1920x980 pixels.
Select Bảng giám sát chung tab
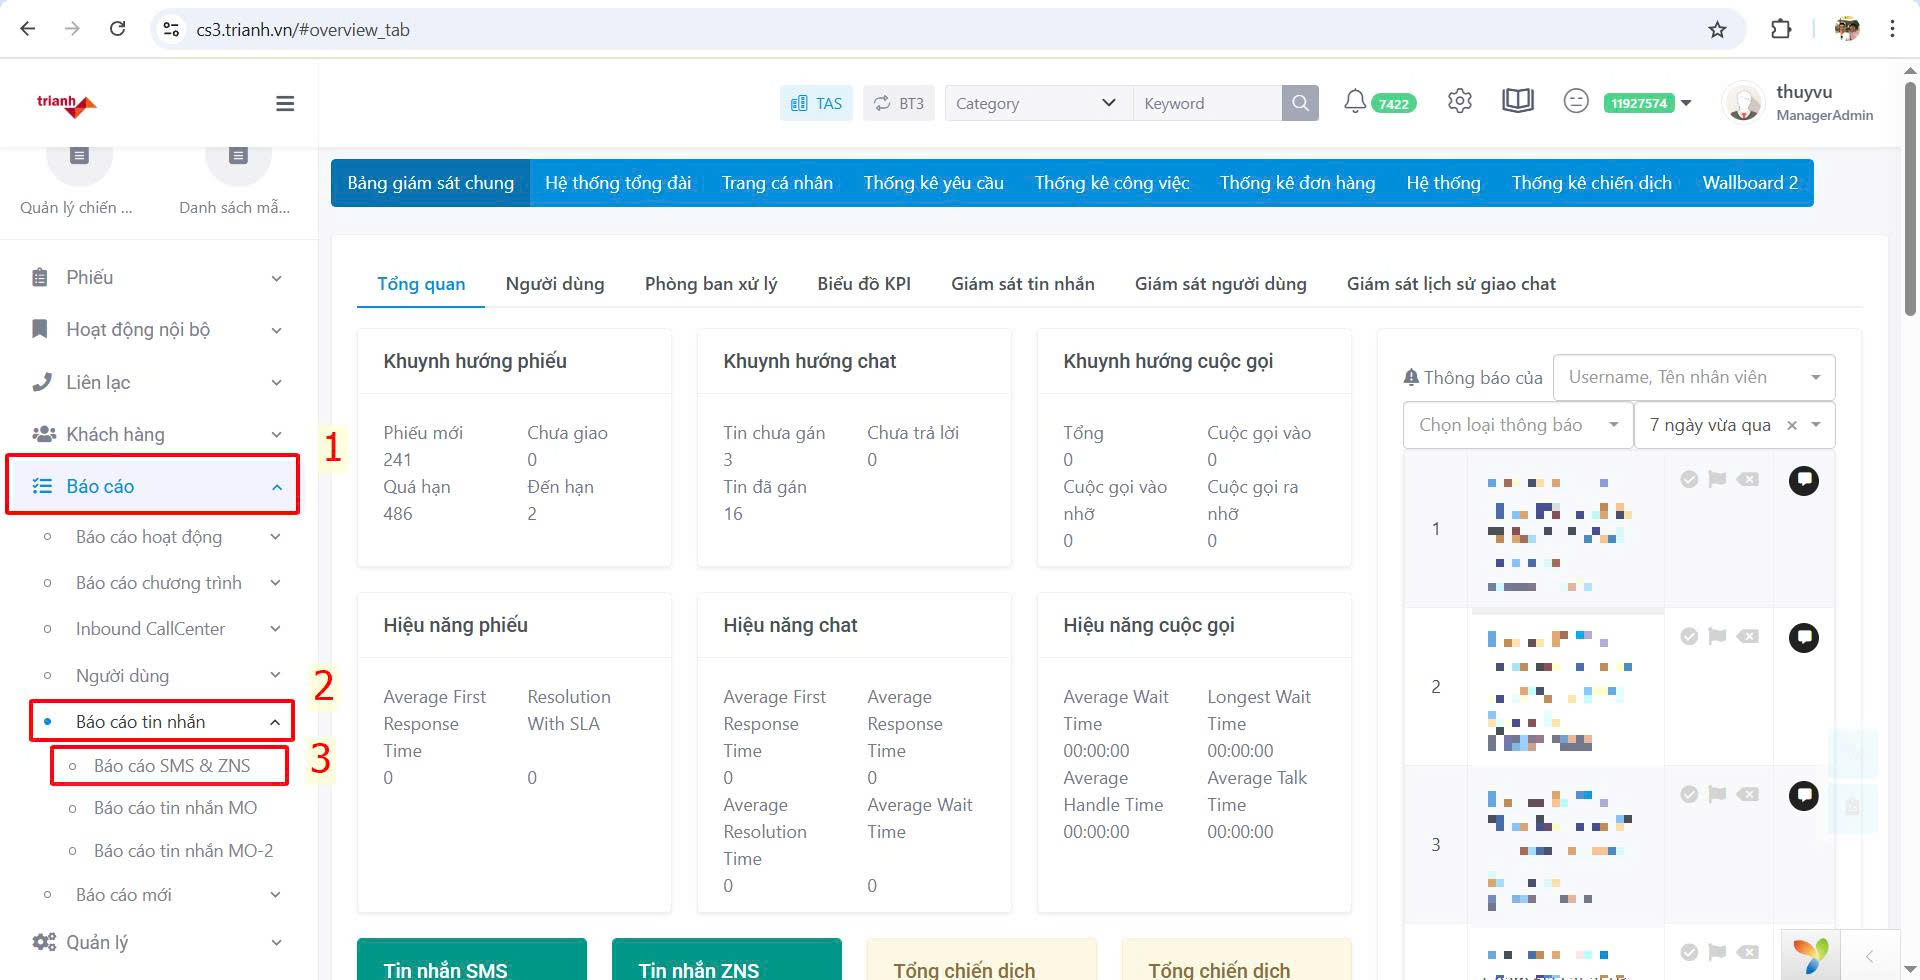[x=431, y=183]
